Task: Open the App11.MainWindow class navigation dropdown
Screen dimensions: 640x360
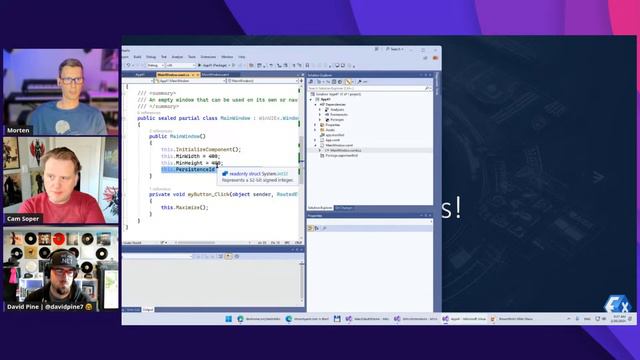Action: (x=190, y=81)
